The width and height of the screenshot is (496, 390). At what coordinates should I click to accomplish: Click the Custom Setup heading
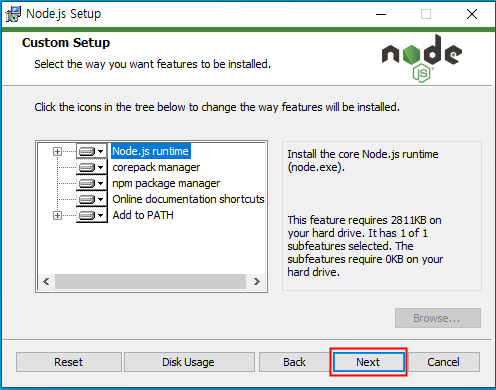(x=66, y=43)
